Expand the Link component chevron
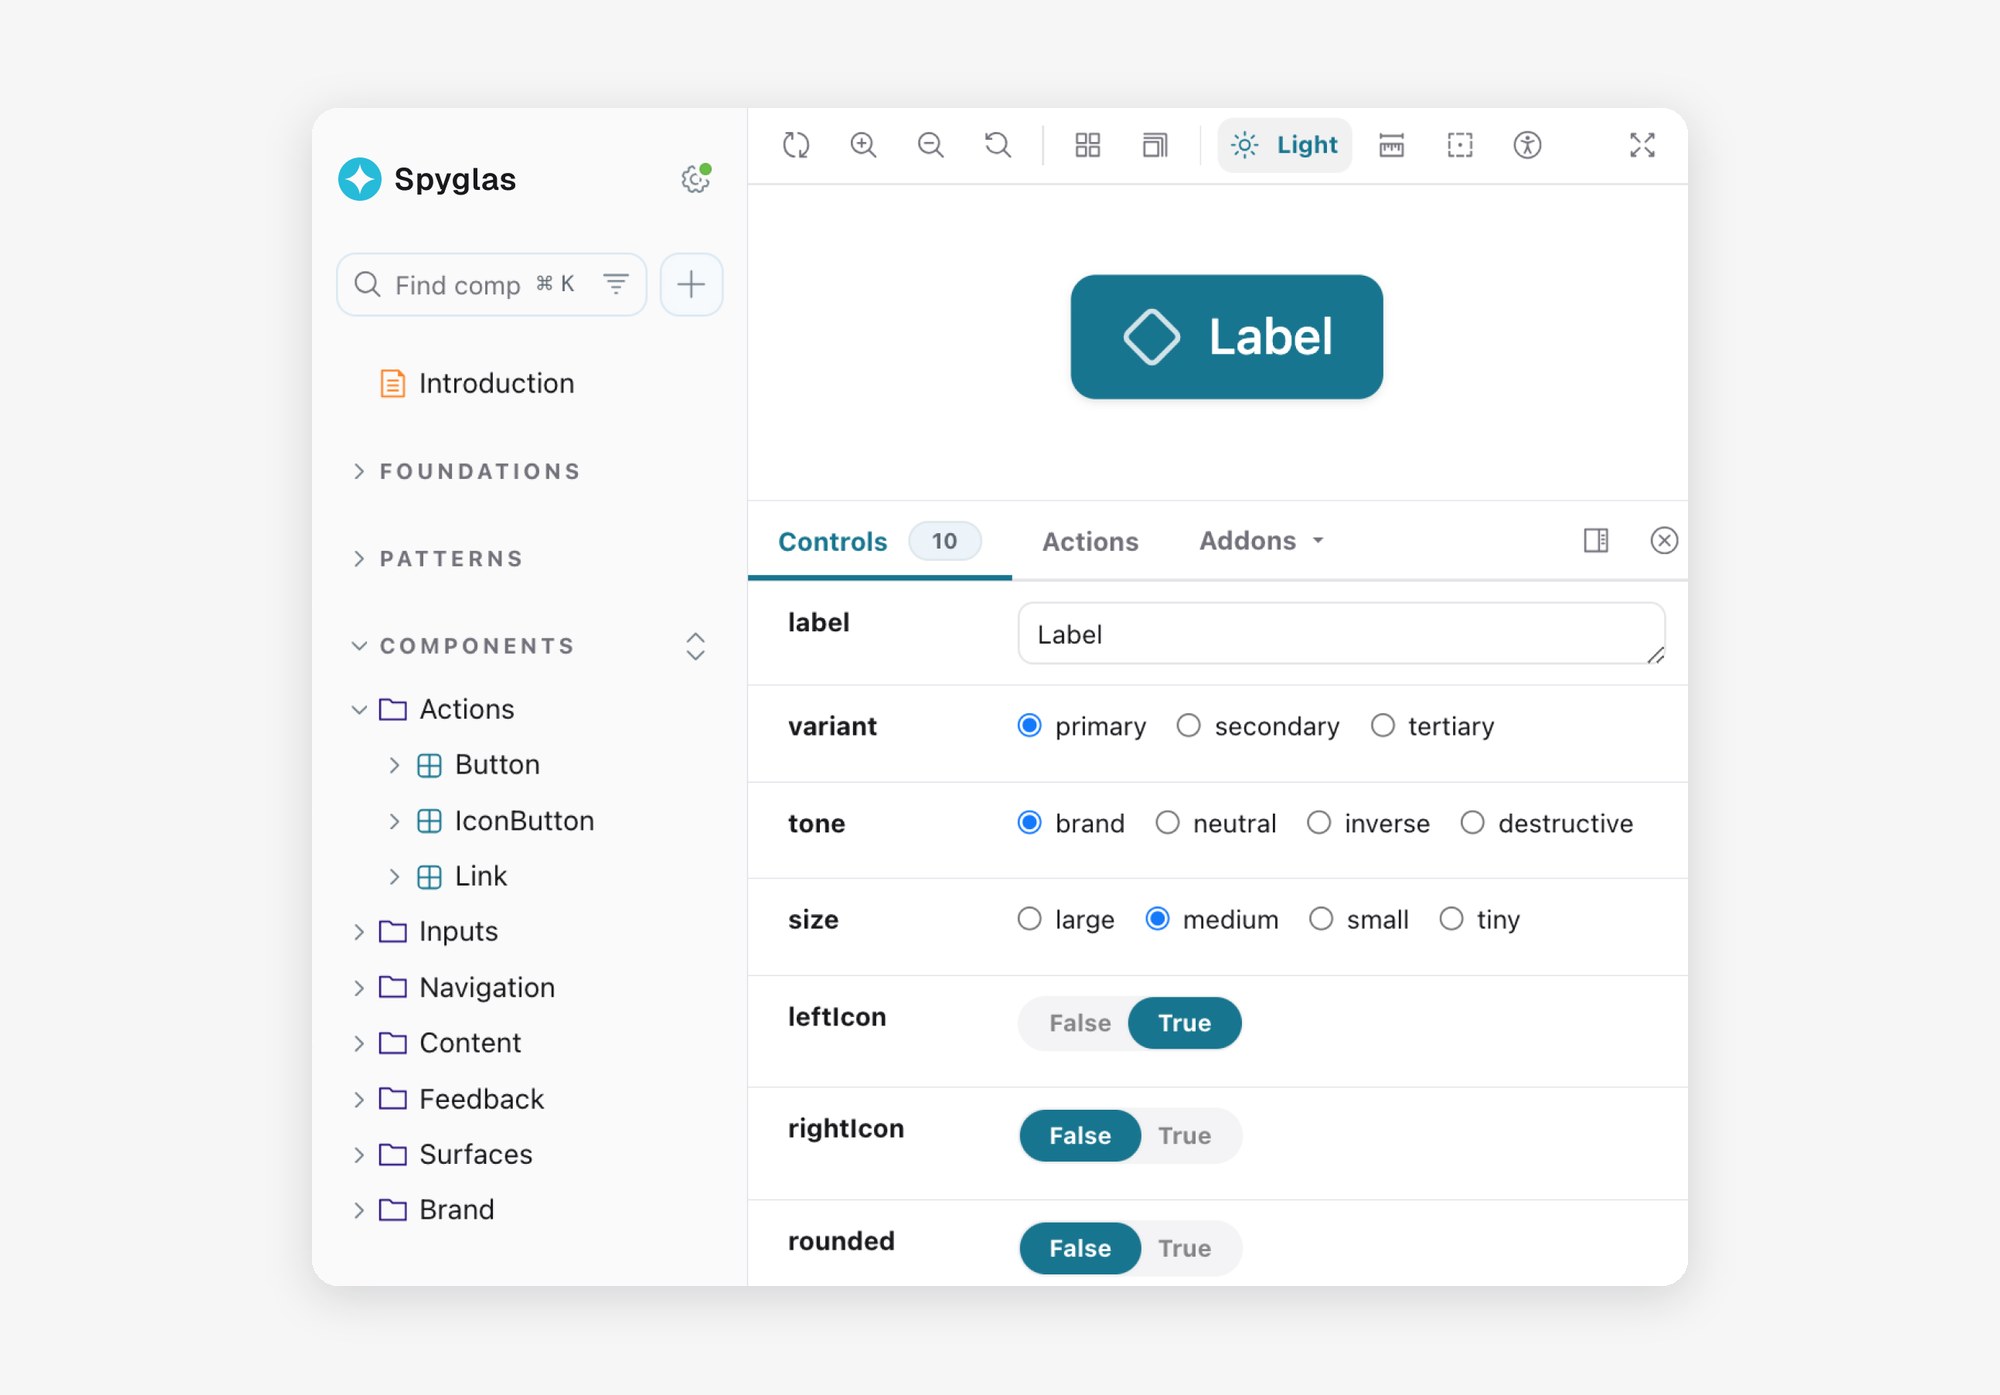2000x1395 pixels. pyautogui.click(x=394, y=877)
